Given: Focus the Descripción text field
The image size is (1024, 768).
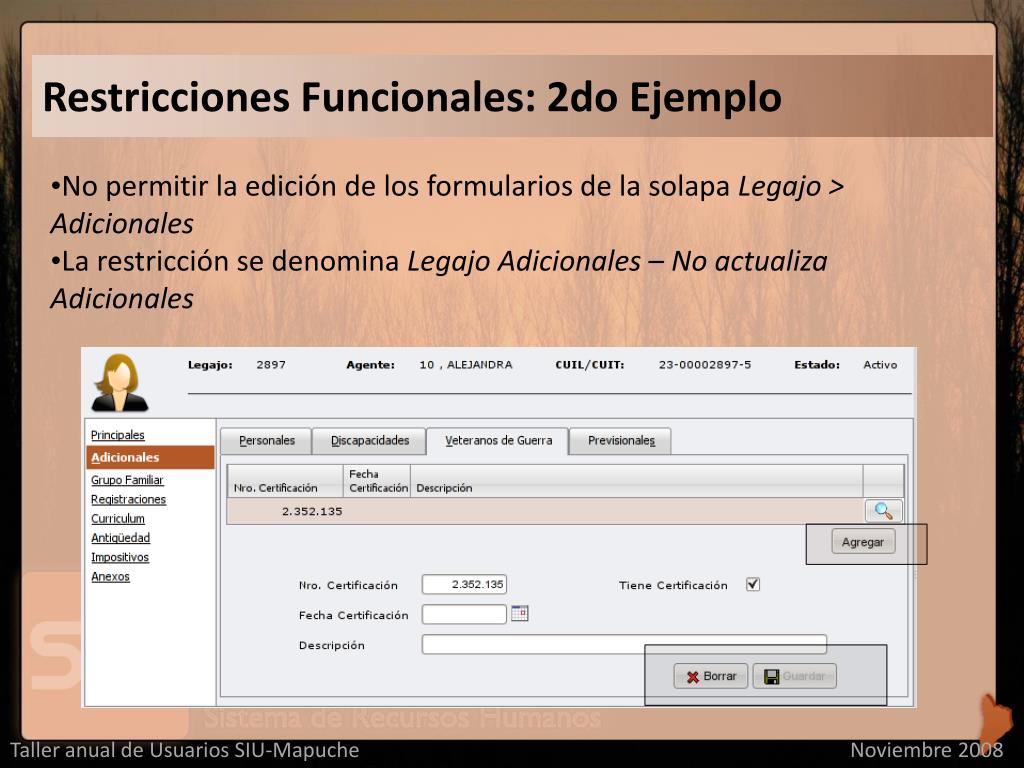Looking at the screenshot, I should [x=624, y=645].
